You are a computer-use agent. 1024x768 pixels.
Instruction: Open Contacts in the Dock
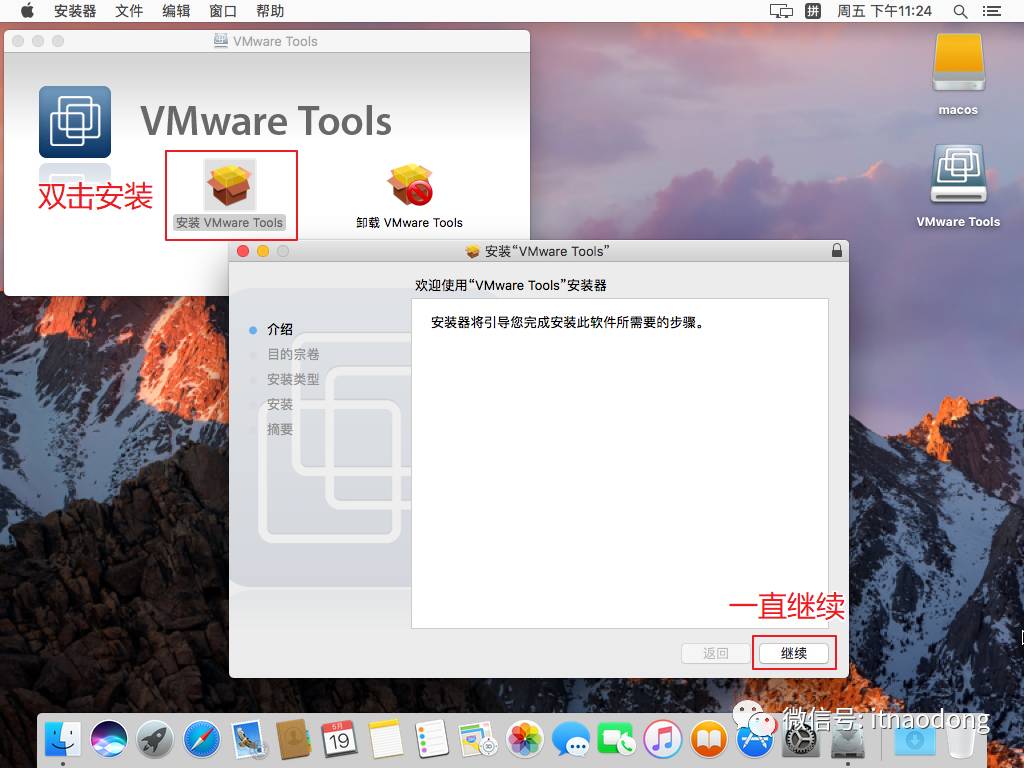pyautogui.click(x=294, y=739)
